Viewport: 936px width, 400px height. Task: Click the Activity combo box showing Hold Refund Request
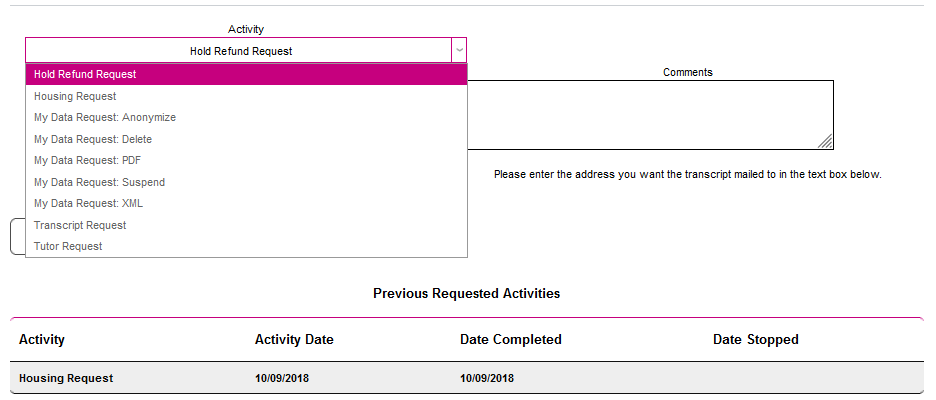pyautogui.click(x=240, y=51)
